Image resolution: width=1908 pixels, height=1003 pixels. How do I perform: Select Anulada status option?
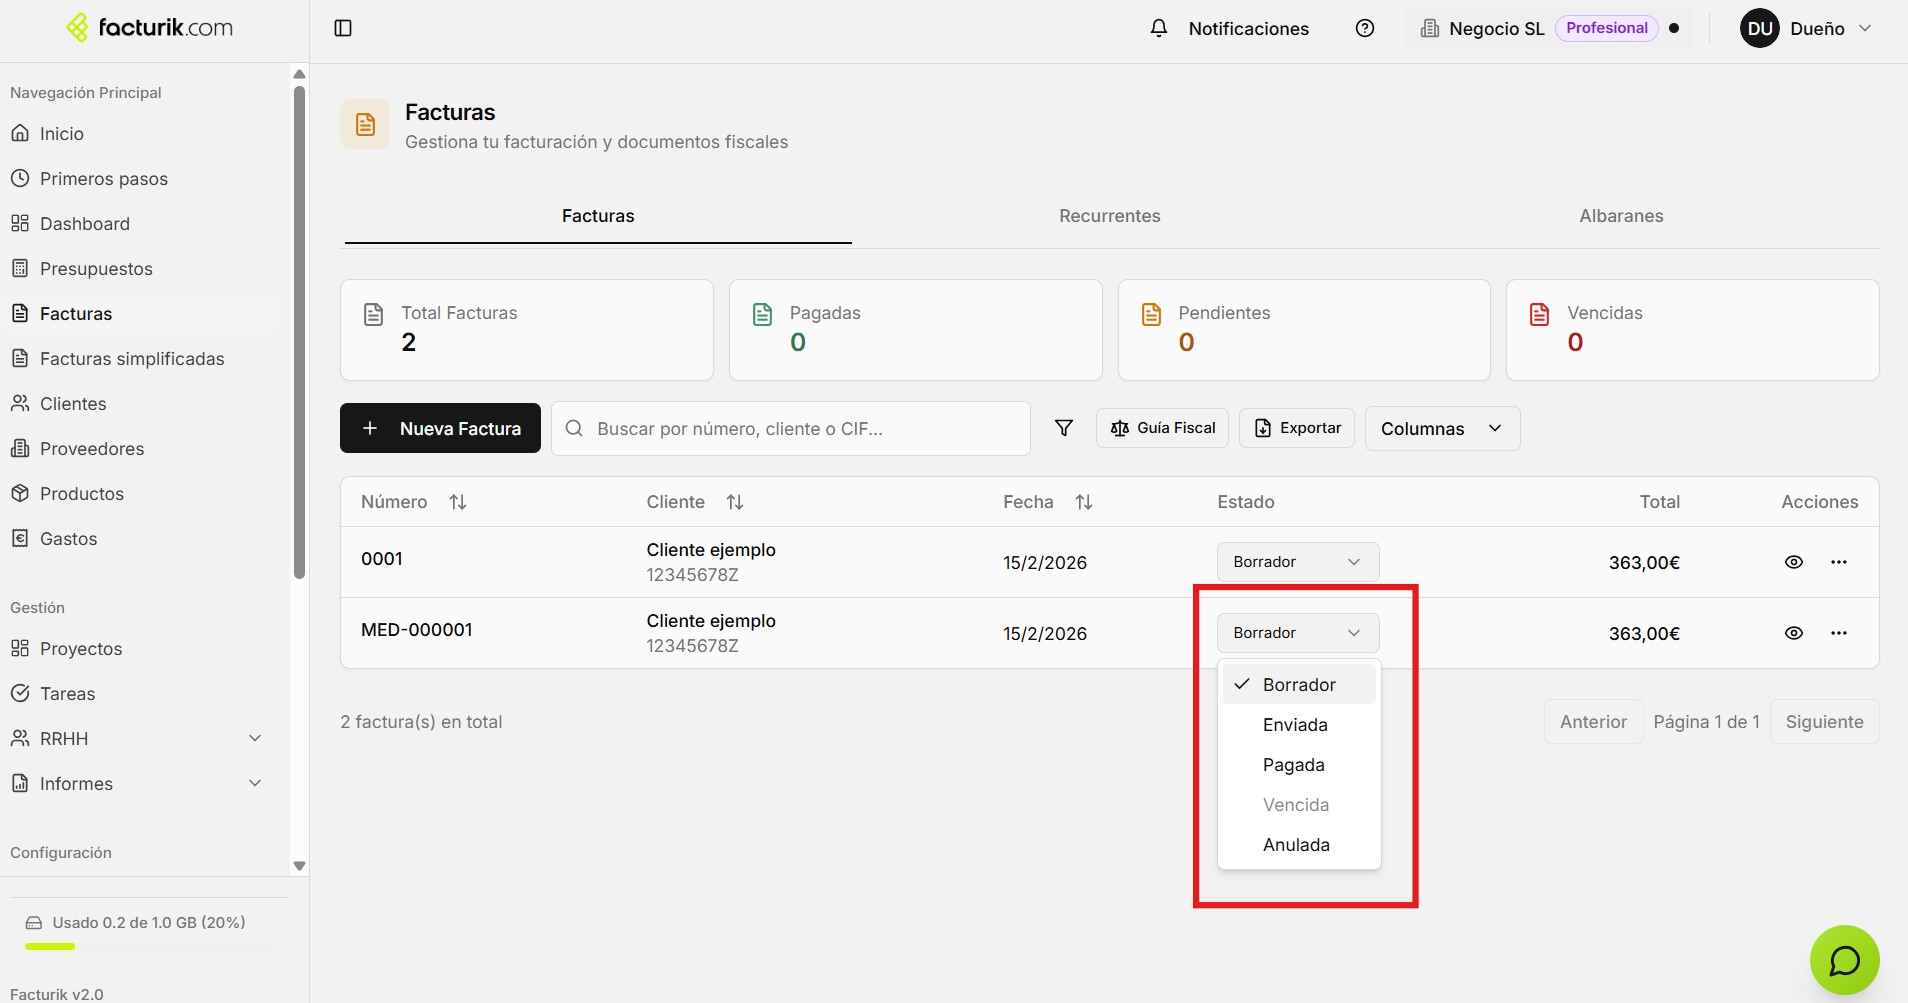(1299, 845)
